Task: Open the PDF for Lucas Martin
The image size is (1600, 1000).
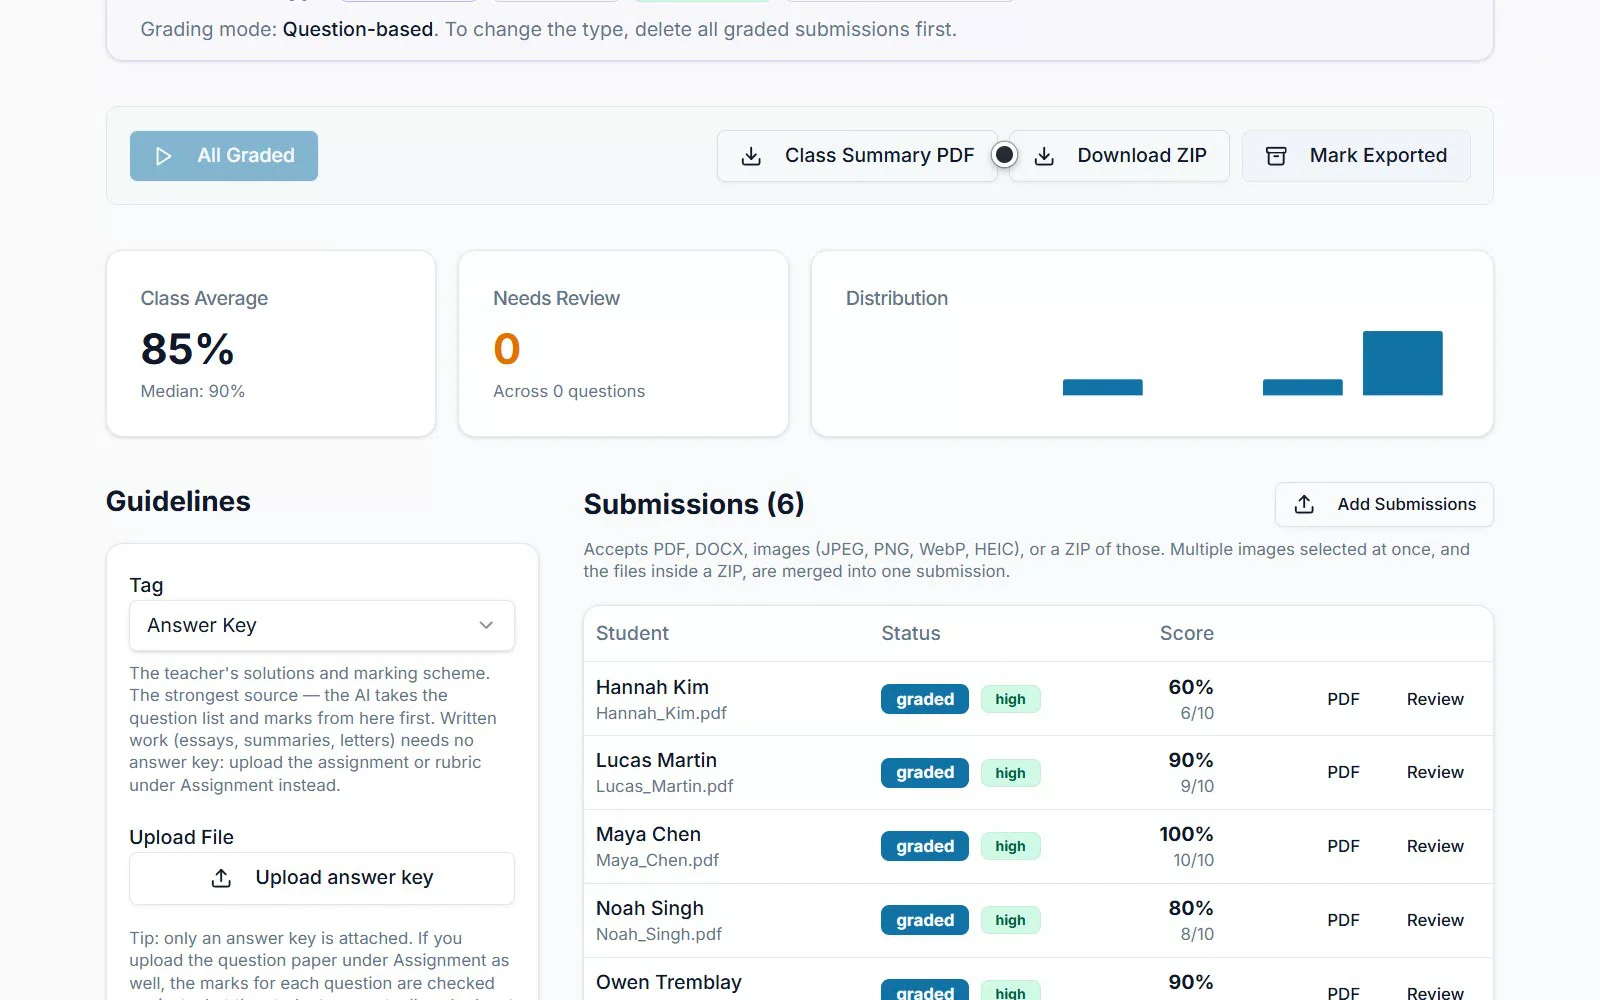Action: point(1343,772)
